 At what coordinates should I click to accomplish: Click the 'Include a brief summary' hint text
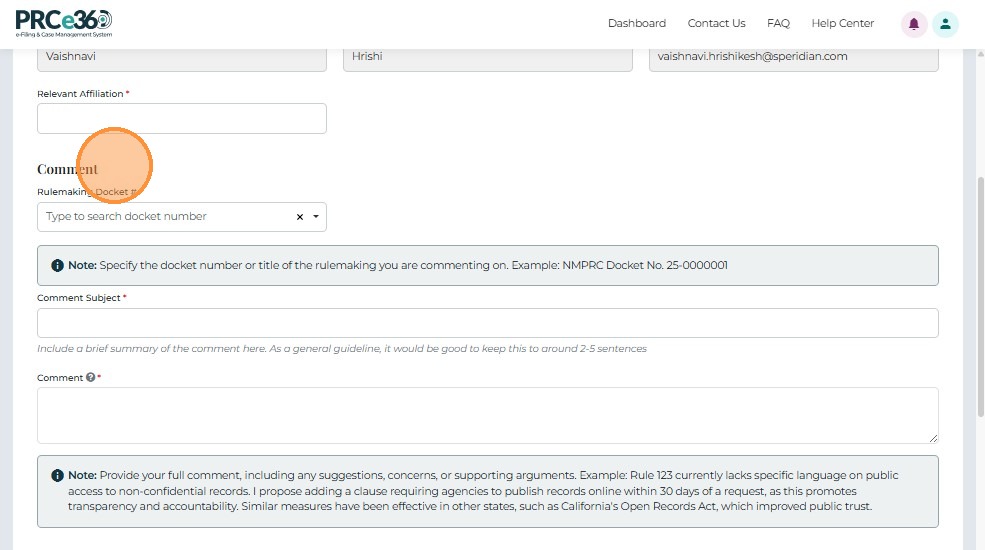click(342, 348)
